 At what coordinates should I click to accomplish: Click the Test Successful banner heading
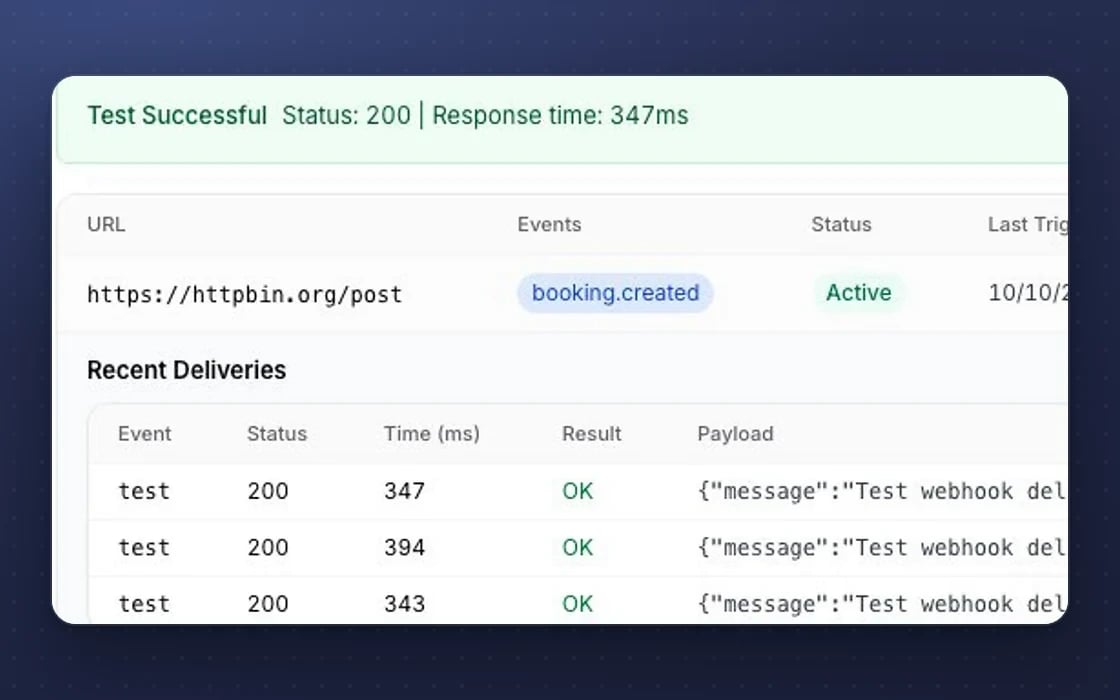(176, 115)
